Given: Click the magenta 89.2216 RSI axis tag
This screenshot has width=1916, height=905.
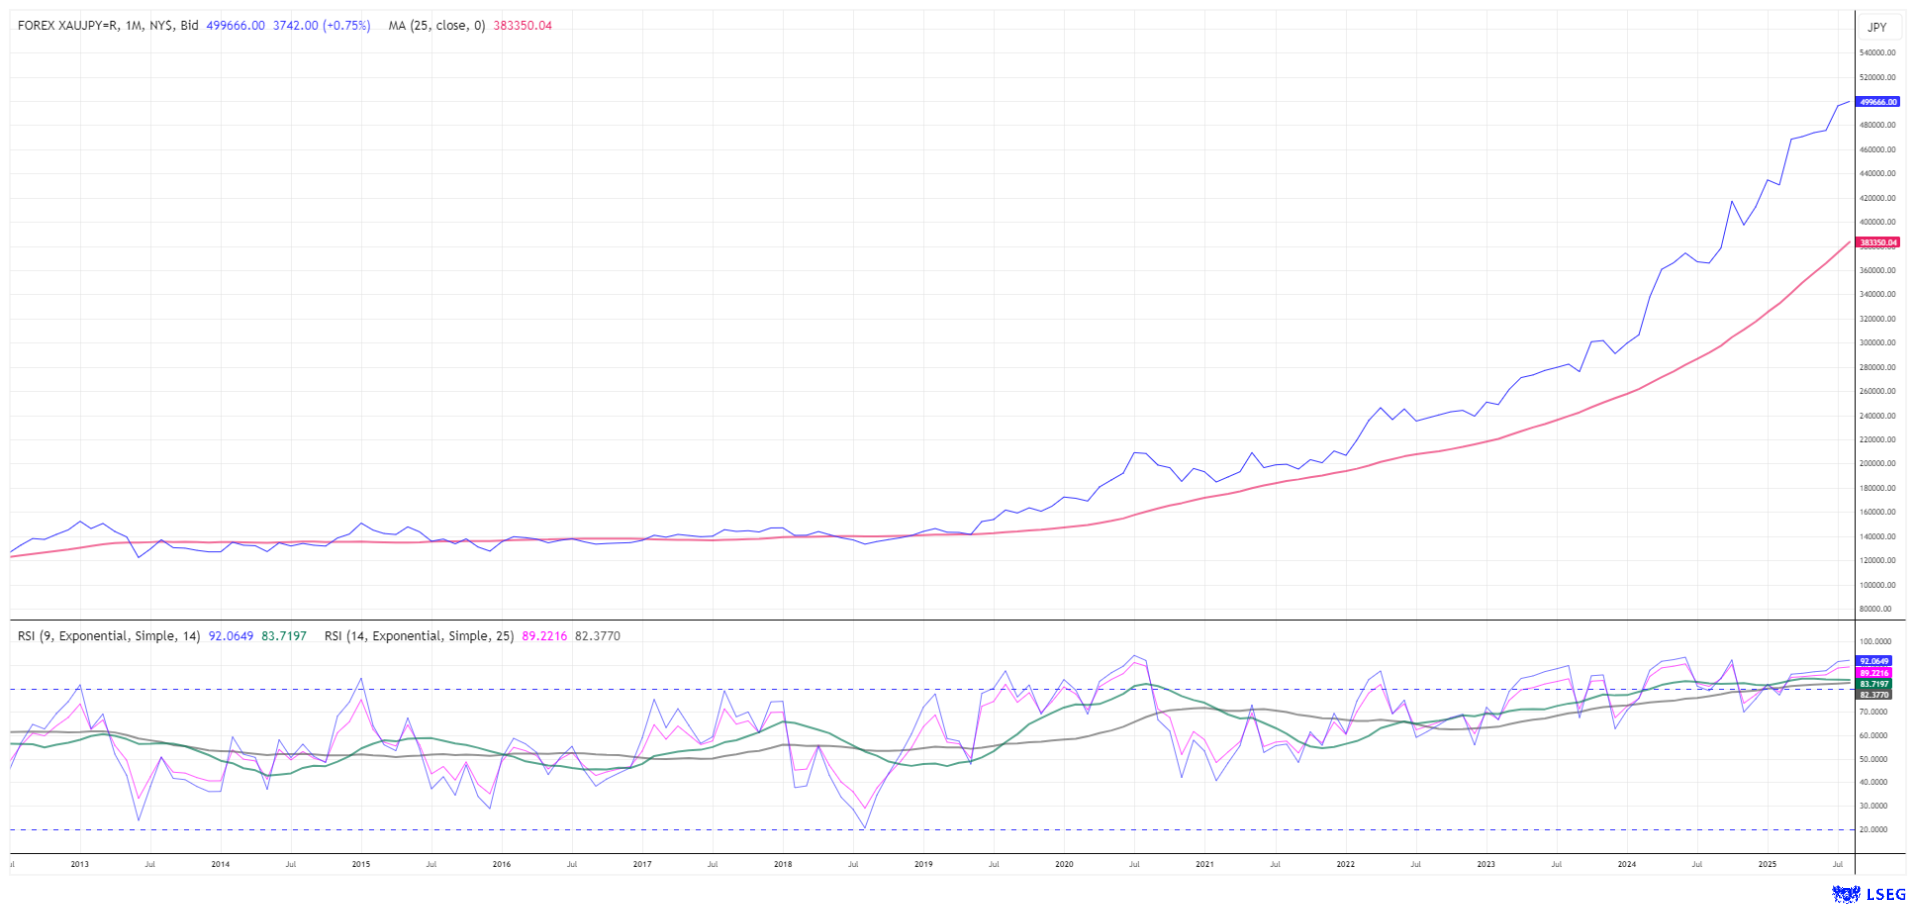Looking at the screenshot, I should pos(1874,673).
